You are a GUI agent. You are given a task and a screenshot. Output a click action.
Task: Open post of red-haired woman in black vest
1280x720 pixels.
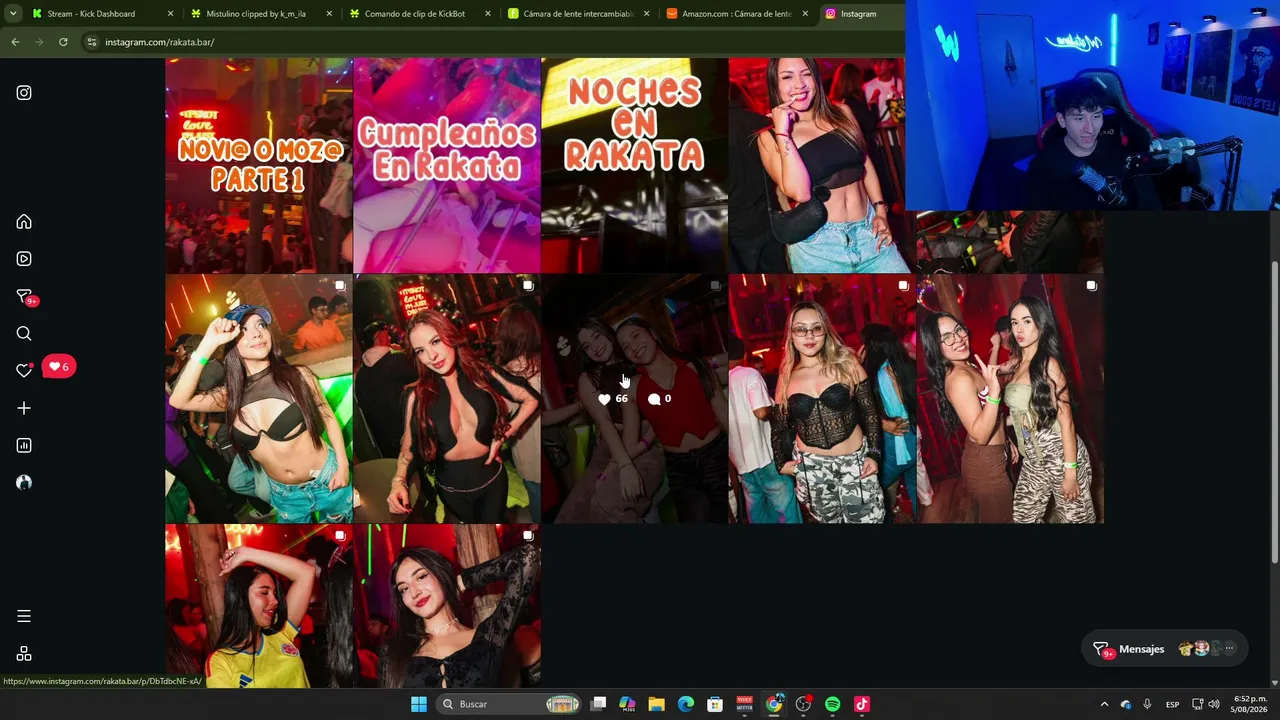(x=447, y=399)
